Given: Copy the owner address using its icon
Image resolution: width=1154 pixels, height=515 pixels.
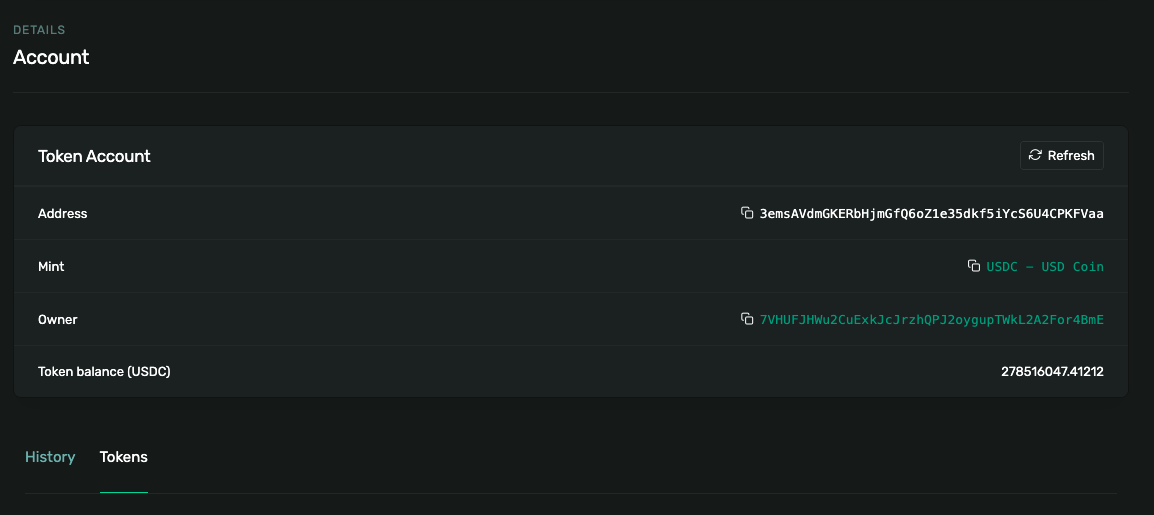Looking at the screenshot, I should pyautogui.click(x=746, y=319).
